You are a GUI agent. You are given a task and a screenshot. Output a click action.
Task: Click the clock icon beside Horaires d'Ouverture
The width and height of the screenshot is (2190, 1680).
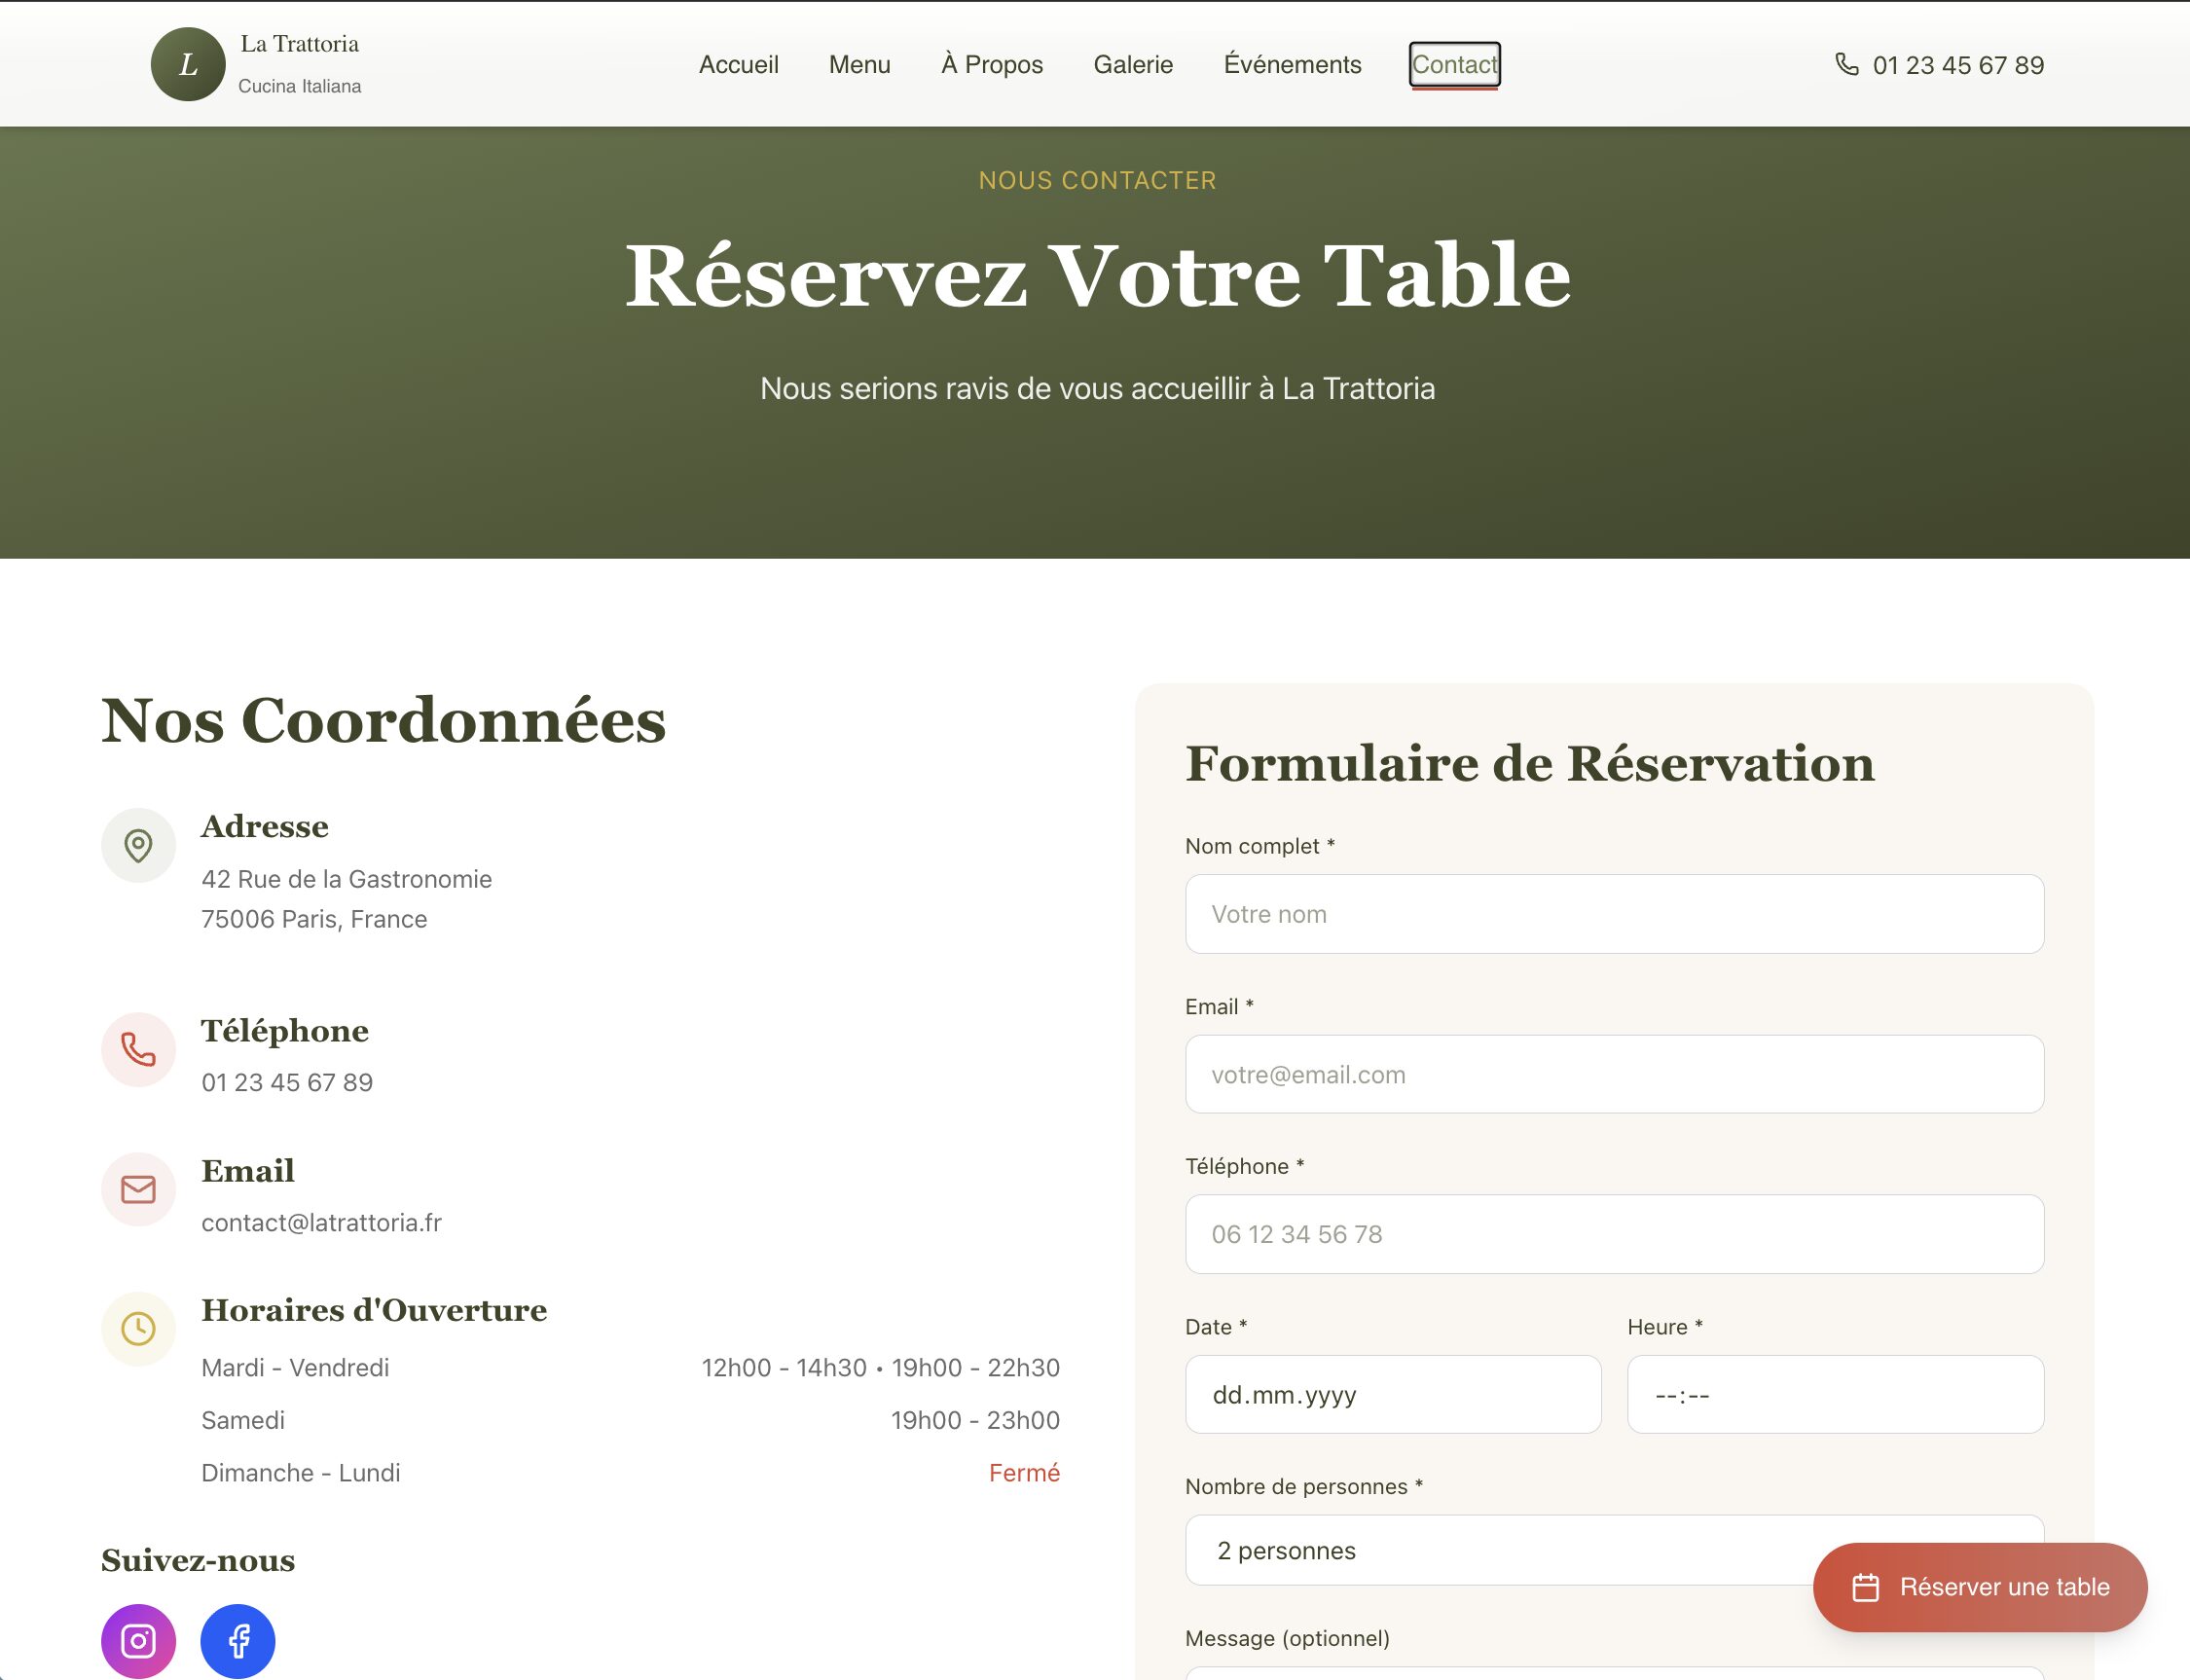click(138, 1328)
